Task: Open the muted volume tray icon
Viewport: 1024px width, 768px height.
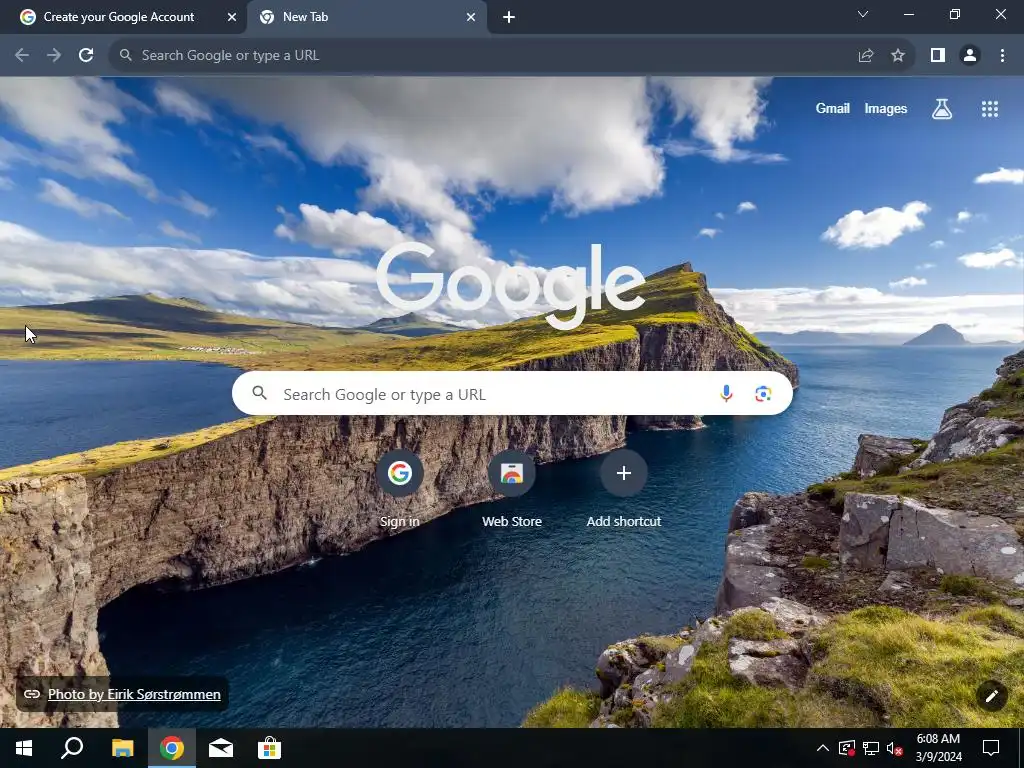Action: point(895,748)
